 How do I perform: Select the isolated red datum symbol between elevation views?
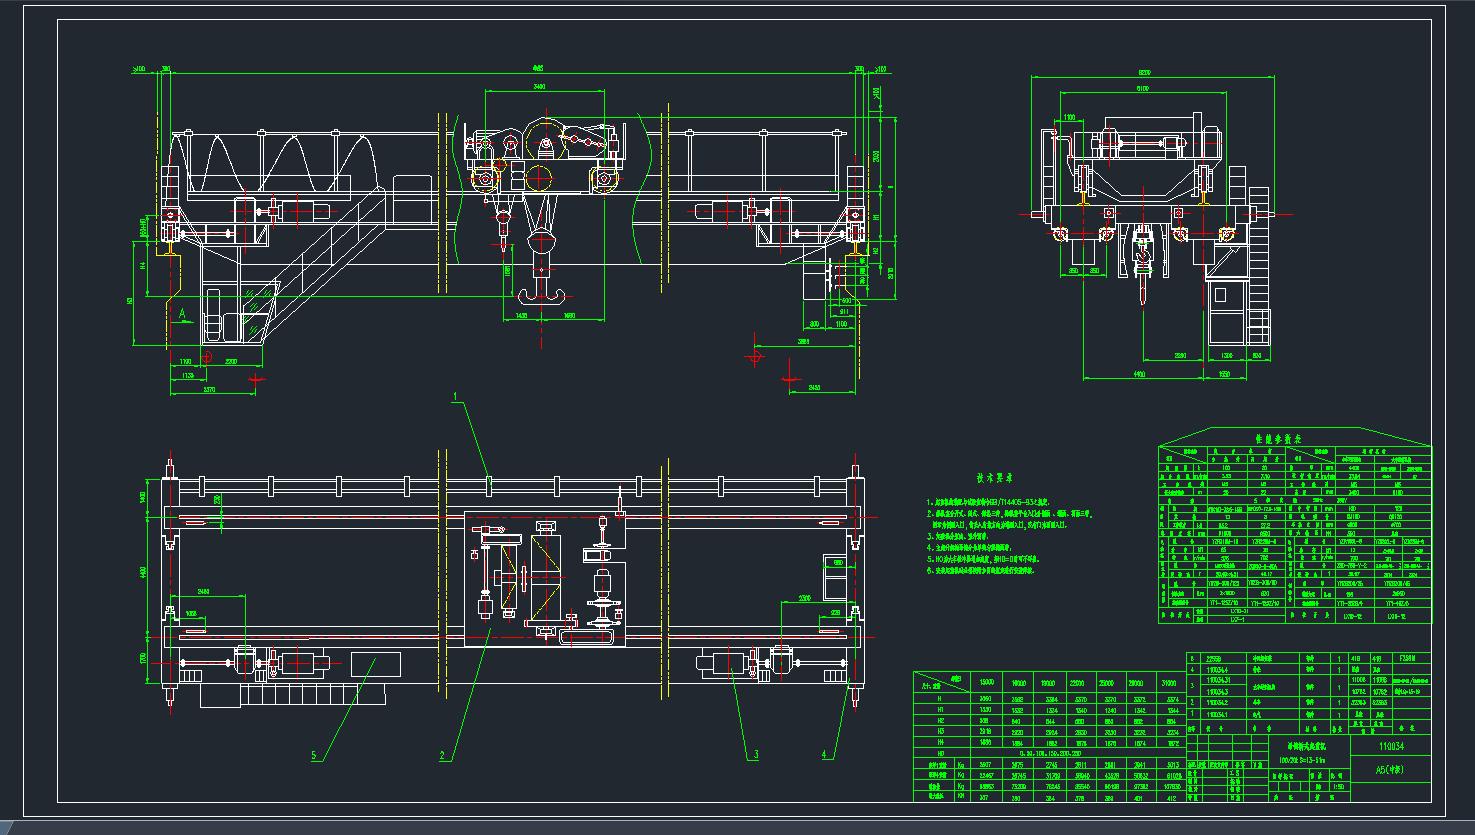[755, 355]
